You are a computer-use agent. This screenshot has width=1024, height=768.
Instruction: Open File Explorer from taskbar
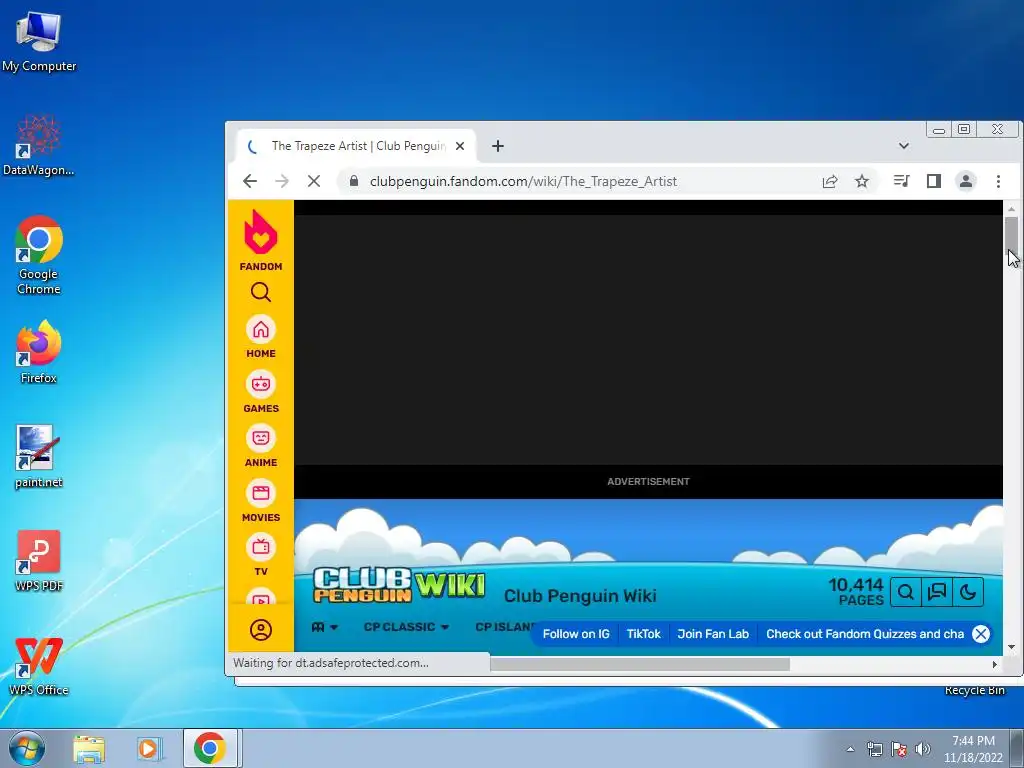pos(89,748)
